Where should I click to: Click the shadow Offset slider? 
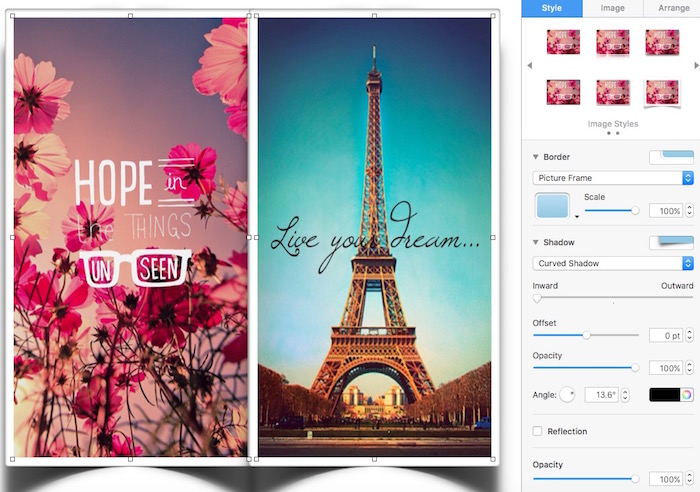(586, 335)
